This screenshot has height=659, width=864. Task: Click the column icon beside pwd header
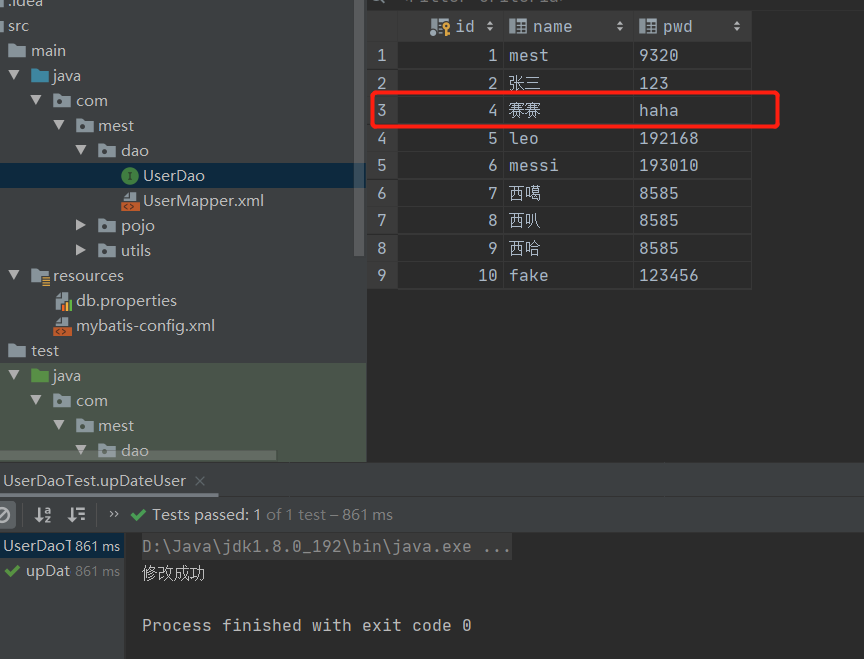[x=648, y=26]
